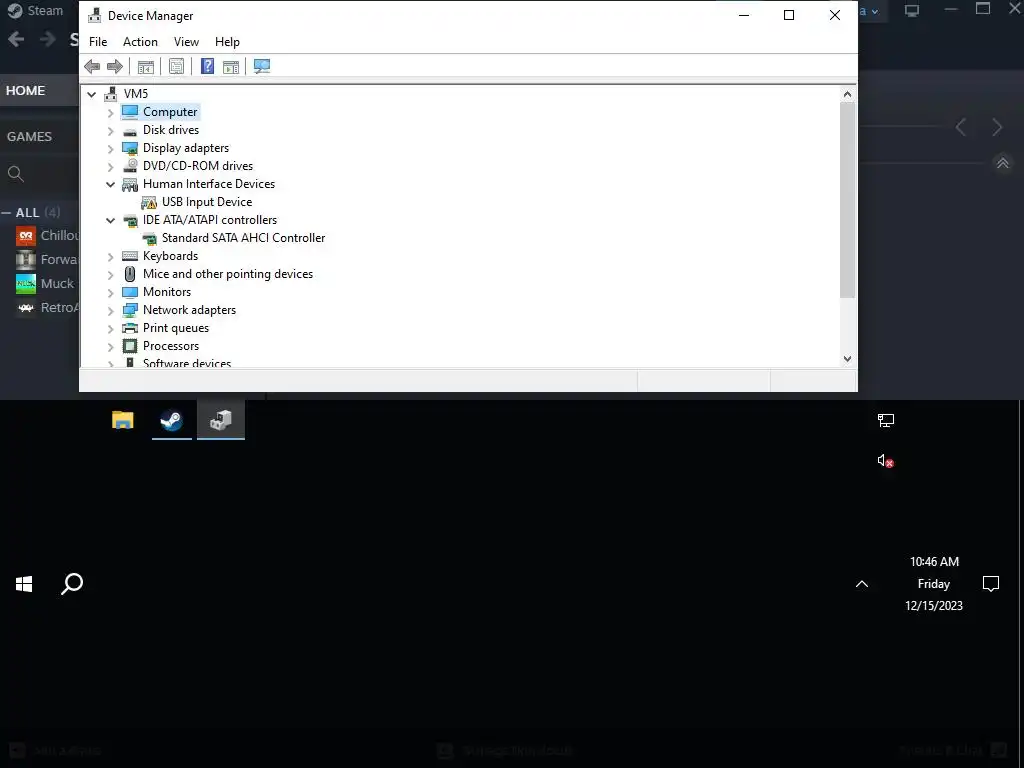
Task: Click the Properties toolbar icon
Action: coord(176,66)
